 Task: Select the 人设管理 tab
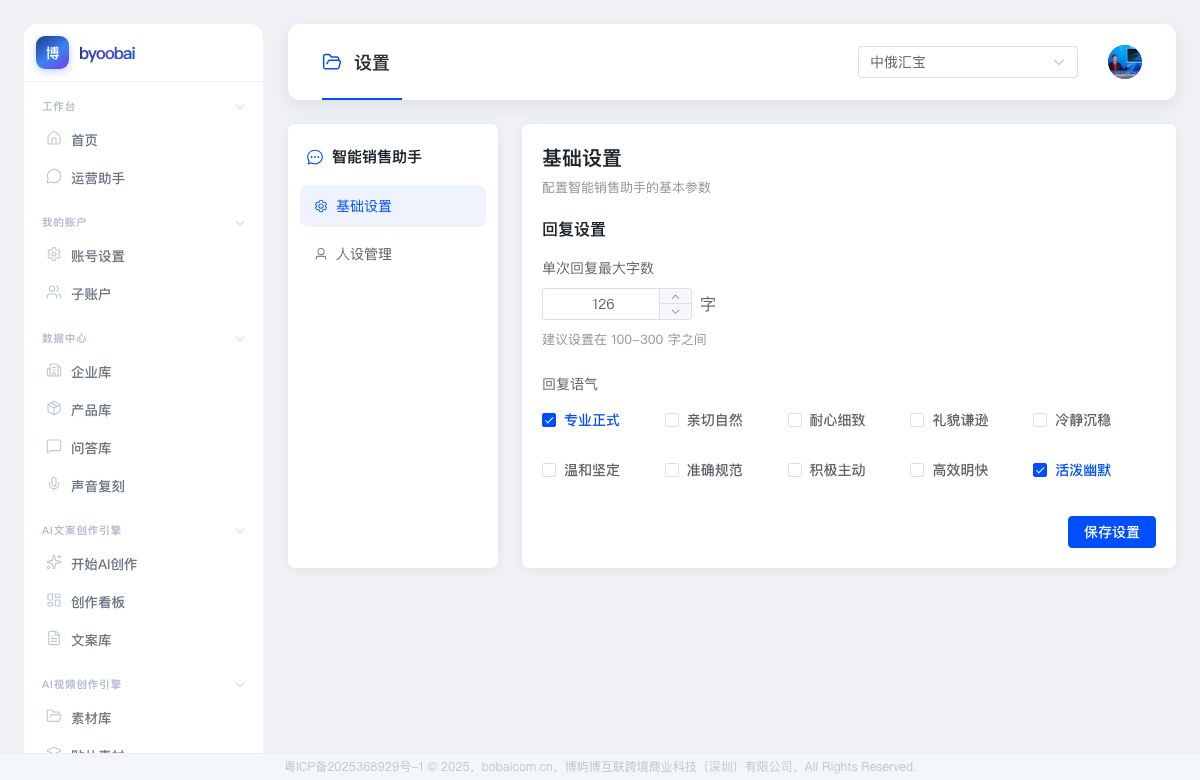pos(393,254)
